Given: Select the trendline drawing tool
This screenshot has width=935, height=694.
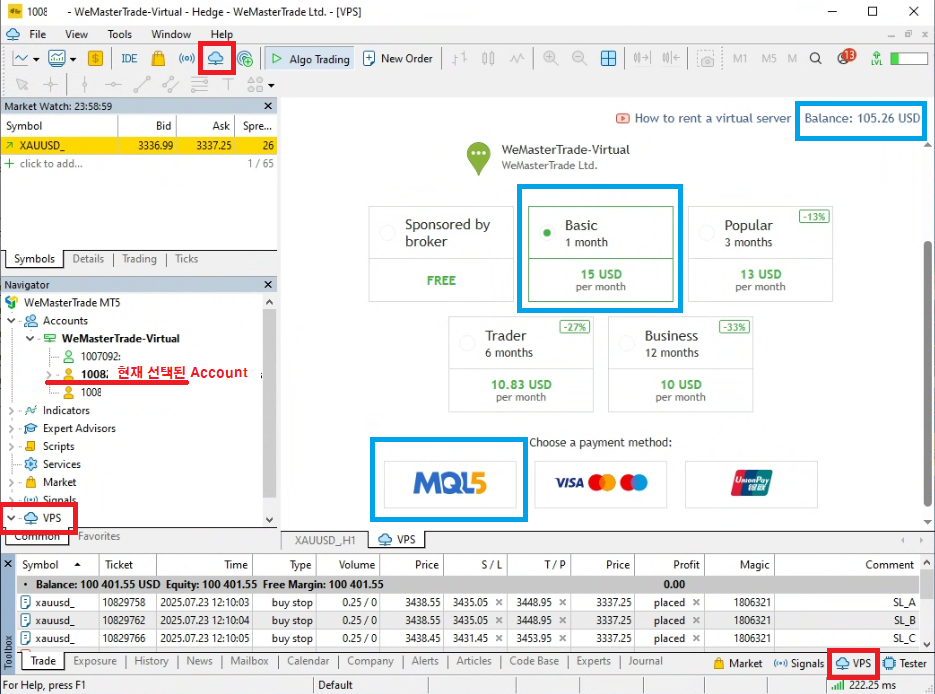Looking at the screenshot, I should 141,85.
